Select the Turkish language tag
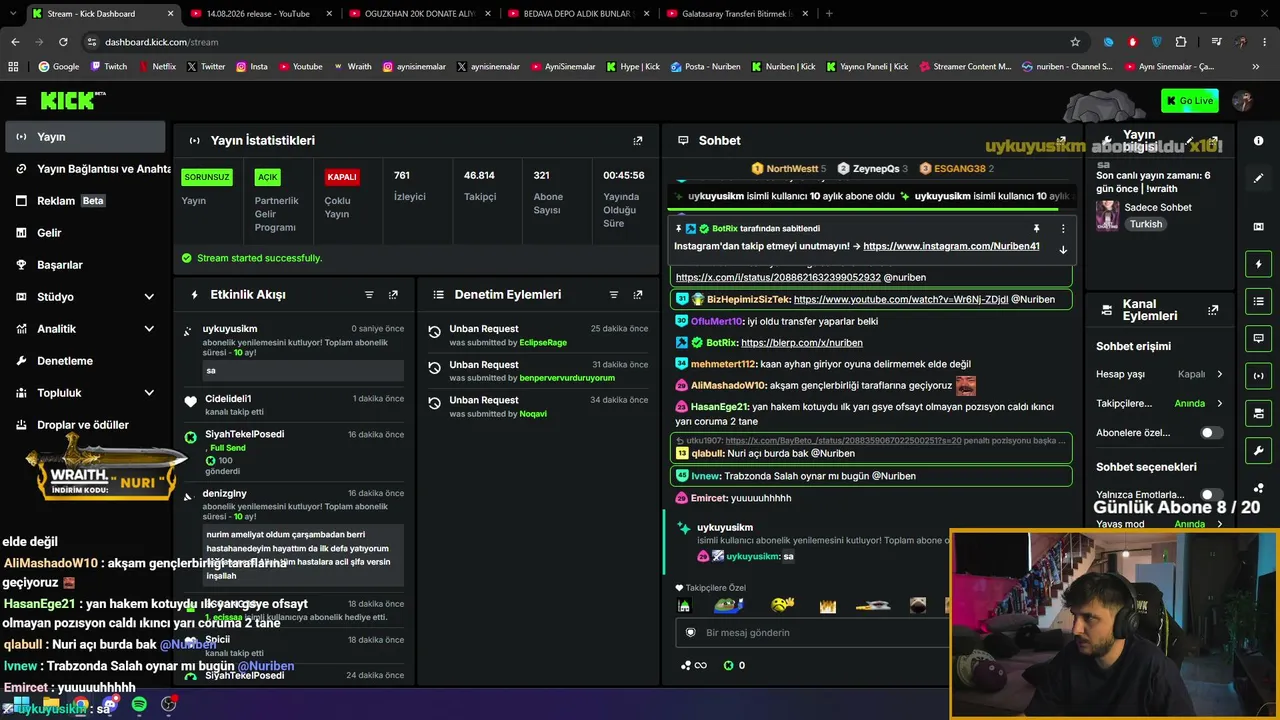This screenshot has width=1280, height=720. (1146, 225)
